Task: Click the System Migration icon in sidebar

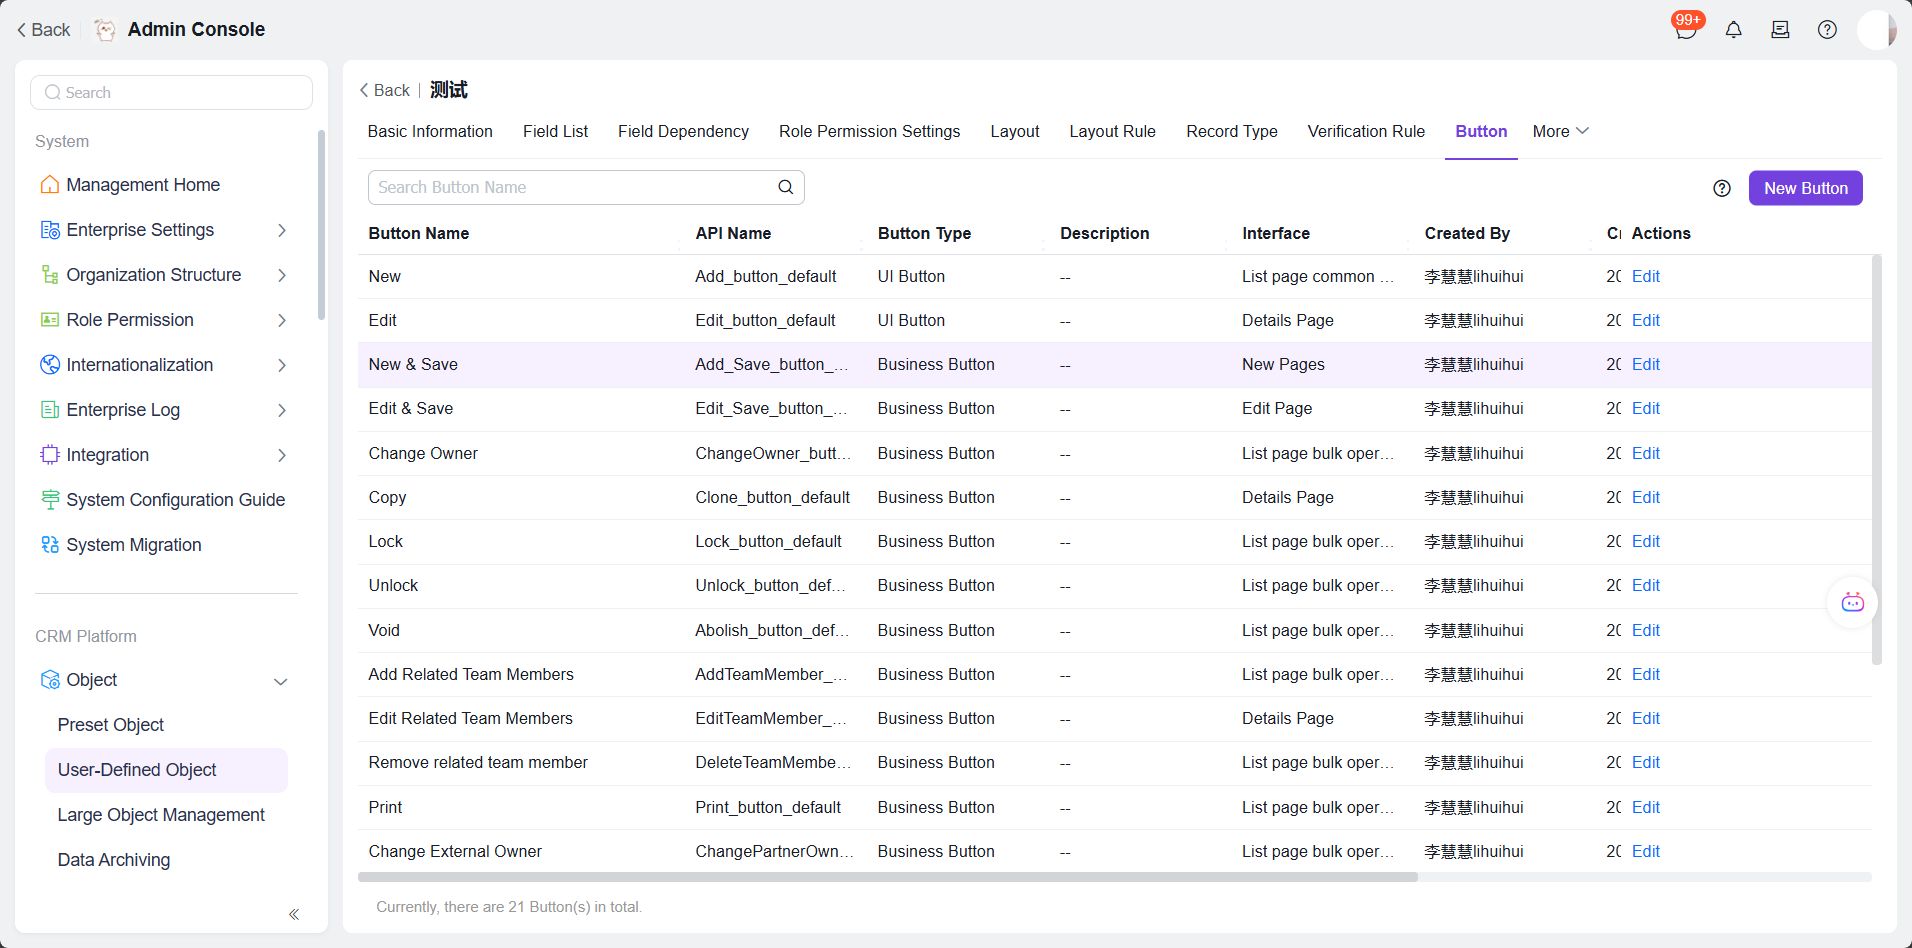Action: 49,545
